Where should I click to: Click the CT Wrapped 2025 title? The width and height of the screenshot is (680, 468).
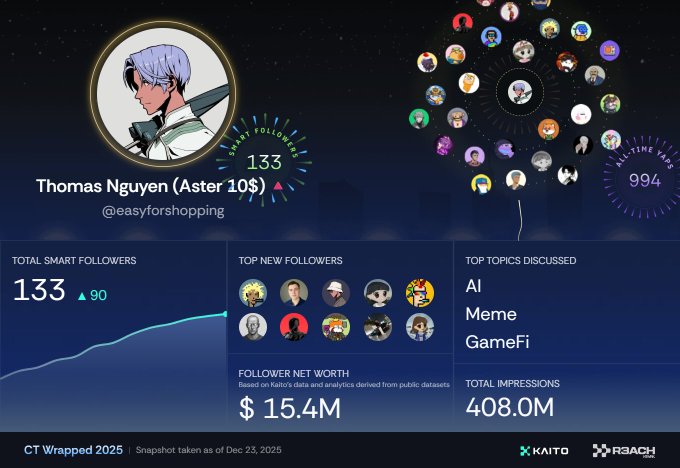coord(73,450)
